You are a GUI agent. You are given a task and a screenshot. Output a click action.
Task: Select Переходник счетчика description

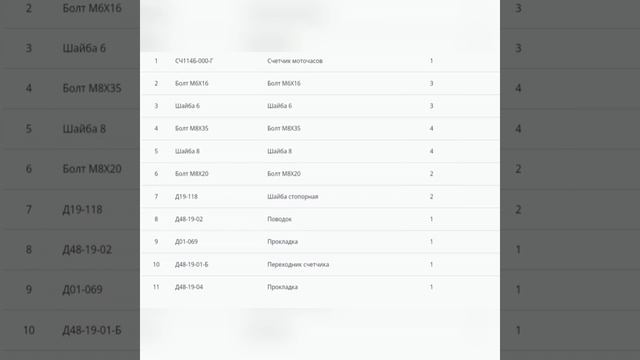298,264
